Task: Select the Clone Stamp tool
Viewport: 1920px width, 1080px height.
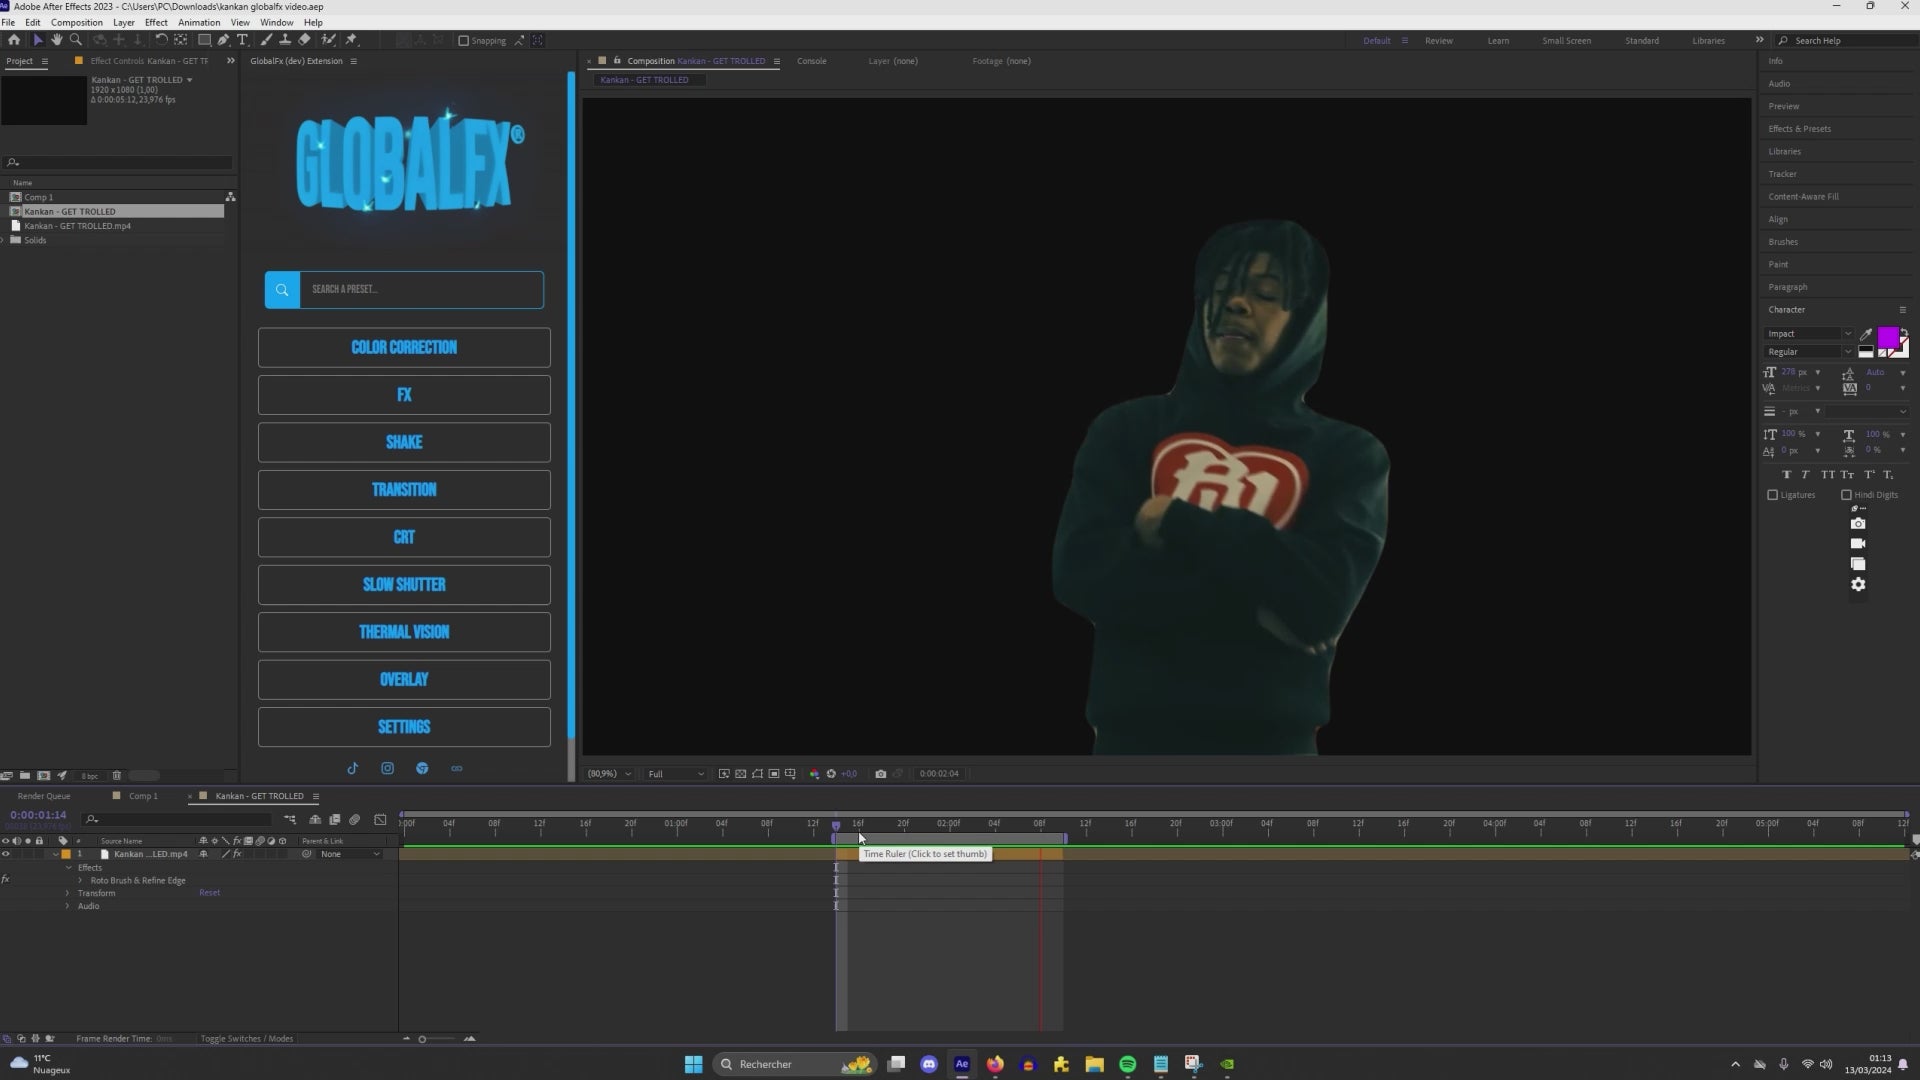Action: click(285, 40)
